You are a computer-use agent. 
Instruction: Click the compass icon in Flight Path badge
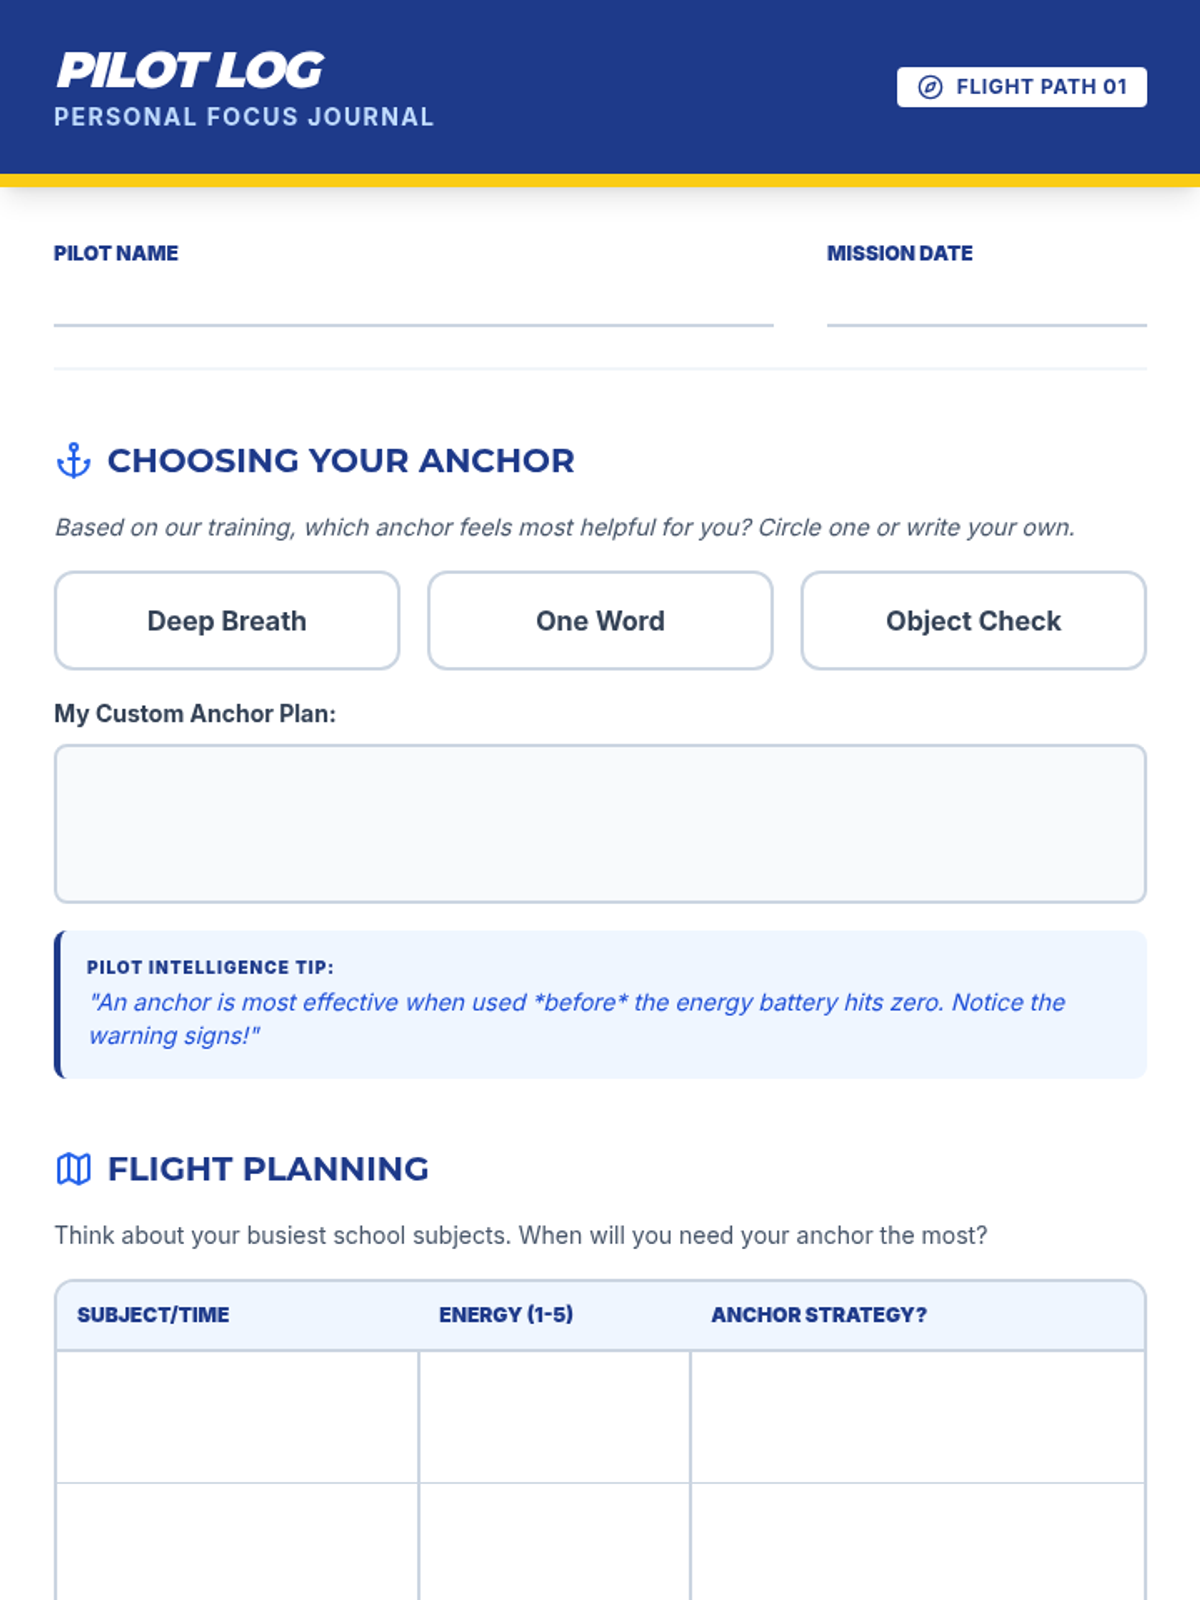pyautogui.click(x=930, y=87)
